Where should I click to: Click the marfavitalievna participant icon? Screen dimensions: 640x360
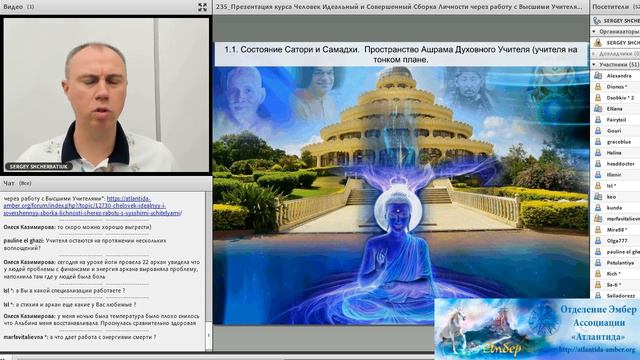pyautogui.click(x=598, y=219)
